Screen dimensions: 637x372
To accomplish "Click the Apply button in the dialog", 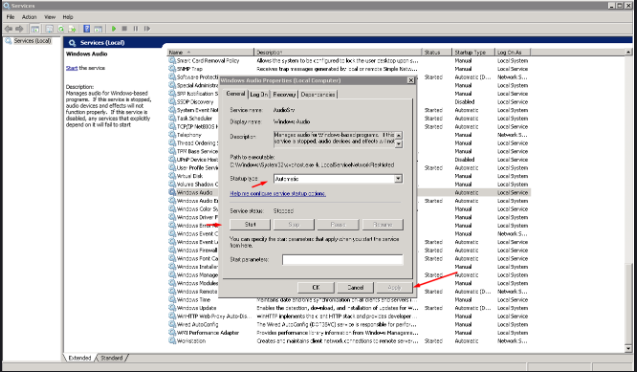I will [394, 288].
